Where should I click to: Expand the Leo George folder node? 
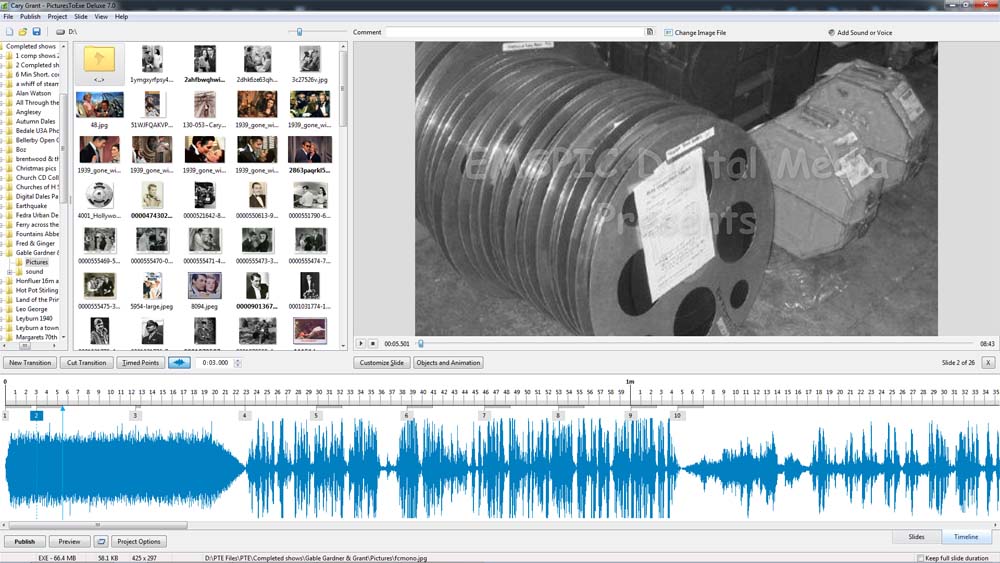point(3,309)
